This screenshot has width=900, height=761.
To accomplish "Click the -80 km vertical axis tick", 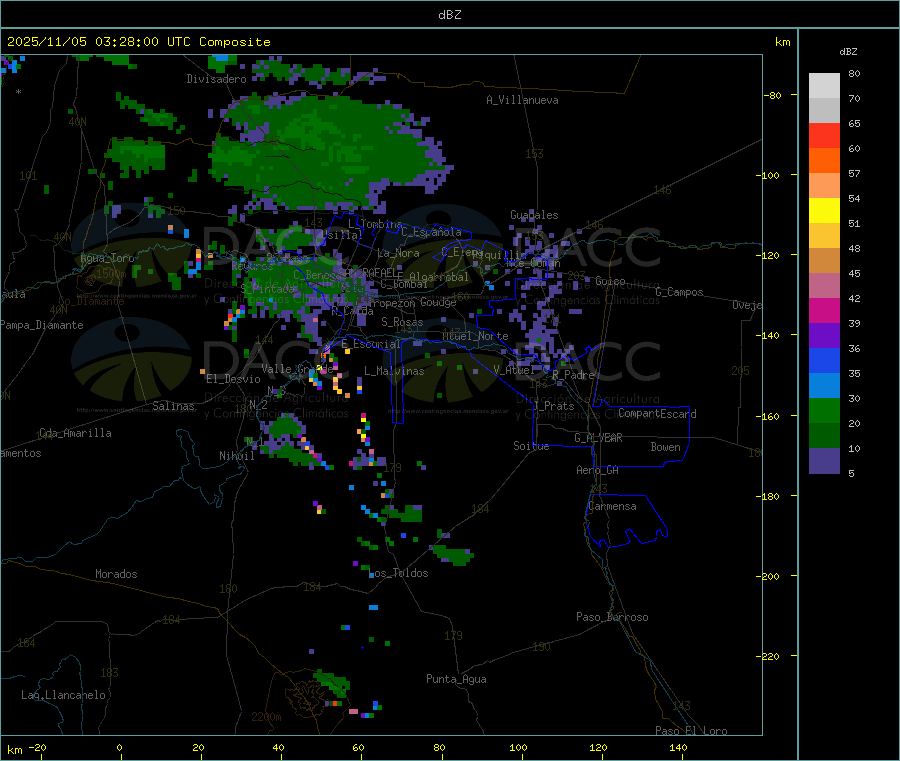I will coord(772,95).
